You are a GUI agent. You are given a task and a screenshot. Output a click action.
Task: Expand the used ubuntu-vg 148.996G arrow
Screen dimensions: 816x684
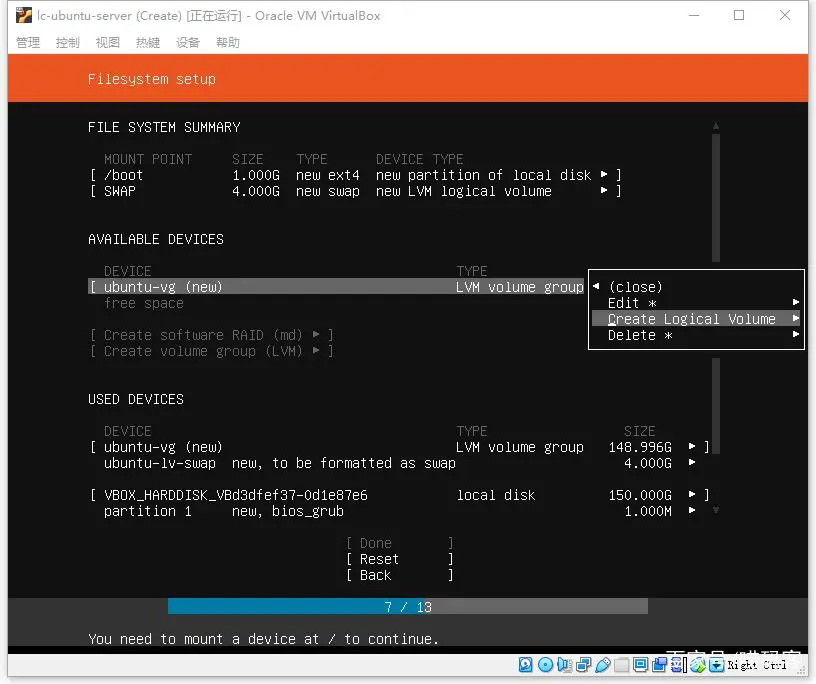coord(692,446)
